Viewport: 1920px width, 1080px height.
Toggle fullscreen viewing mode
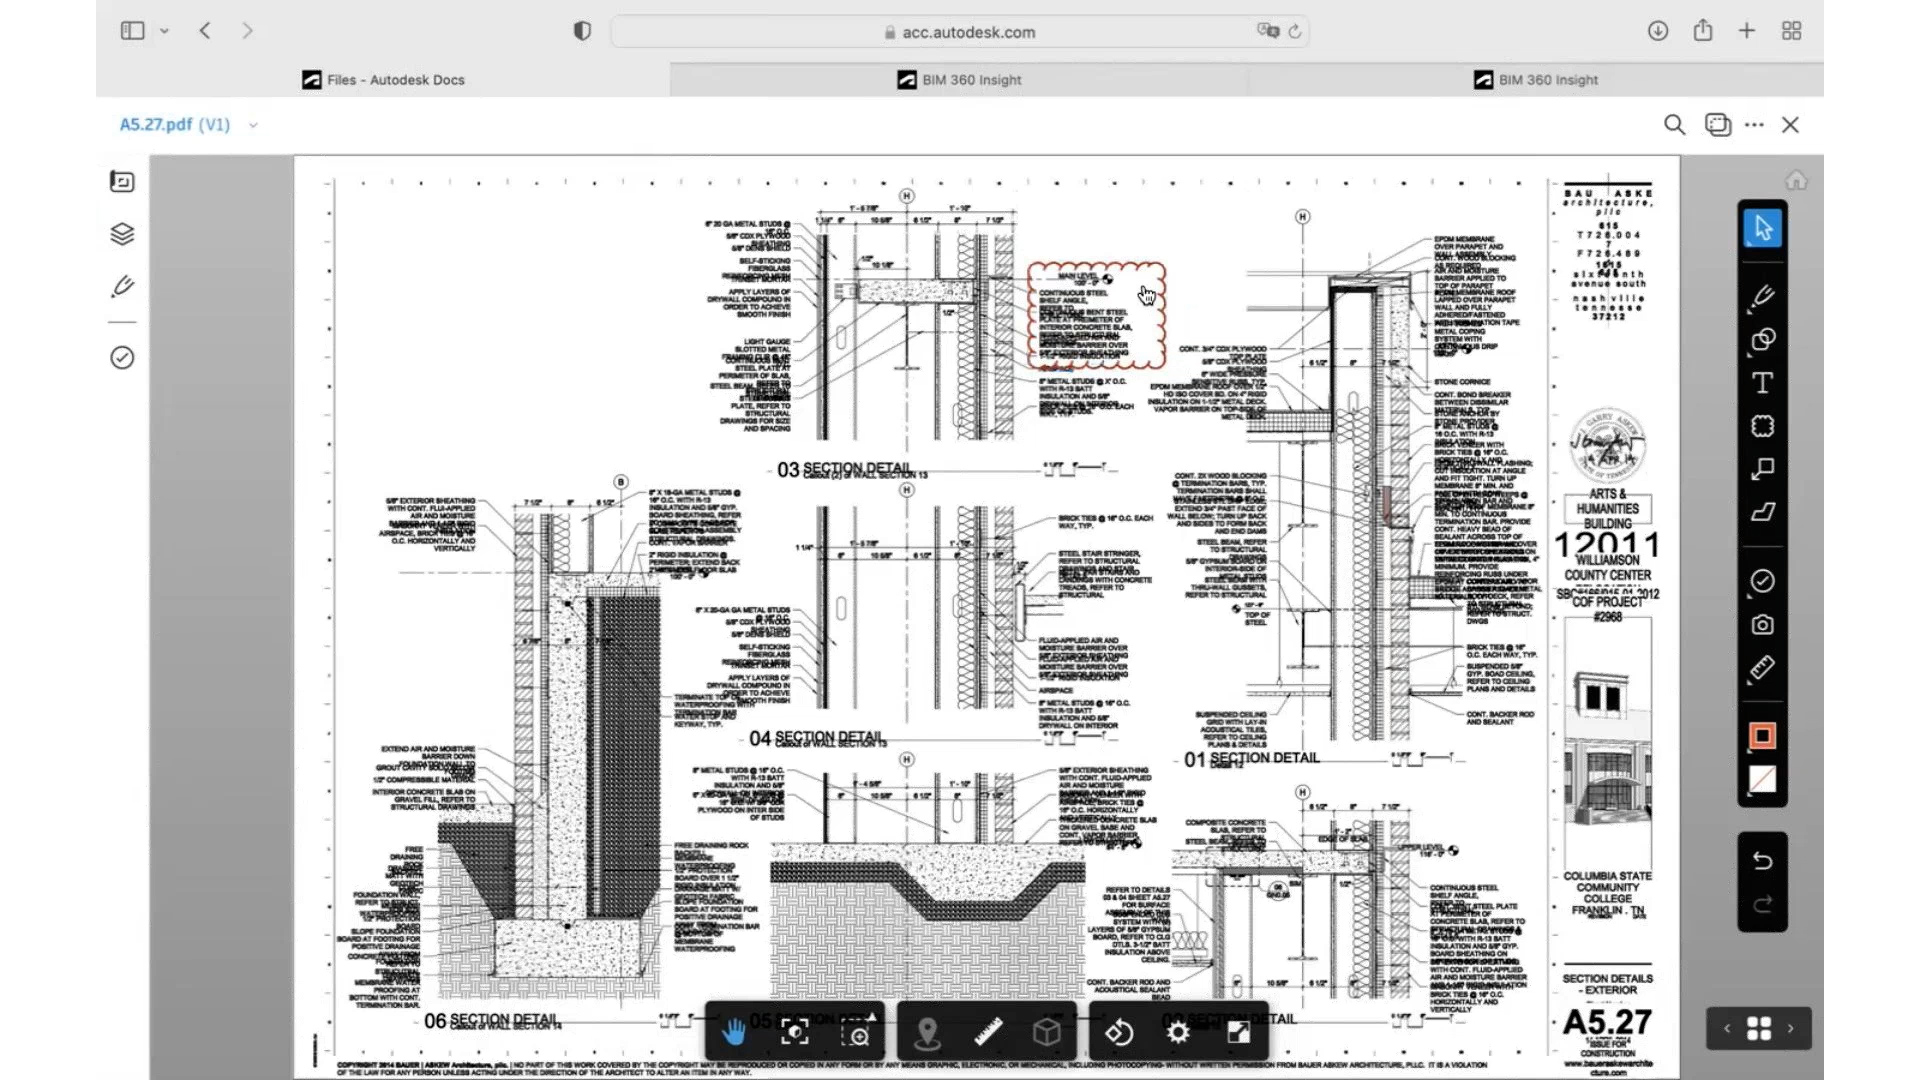point(1238,1032)
